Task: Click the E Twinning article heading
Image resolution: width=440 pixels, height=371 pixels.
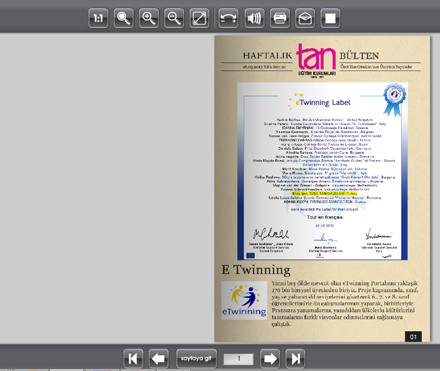Action: tap(256, 270)
